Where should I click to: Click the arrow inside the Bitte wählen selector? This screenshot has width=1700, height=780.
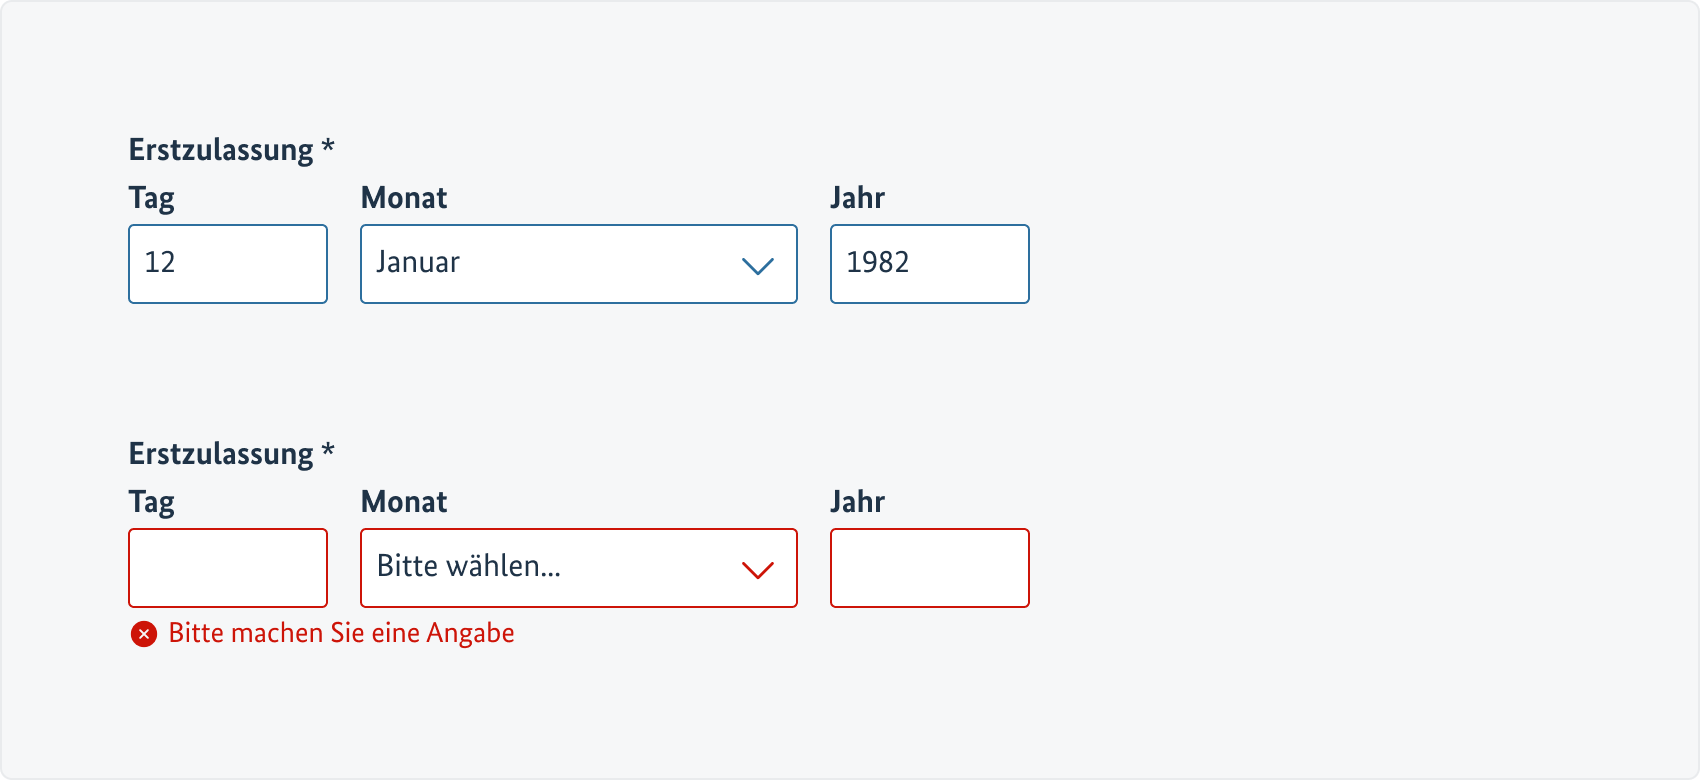[757, 568]
